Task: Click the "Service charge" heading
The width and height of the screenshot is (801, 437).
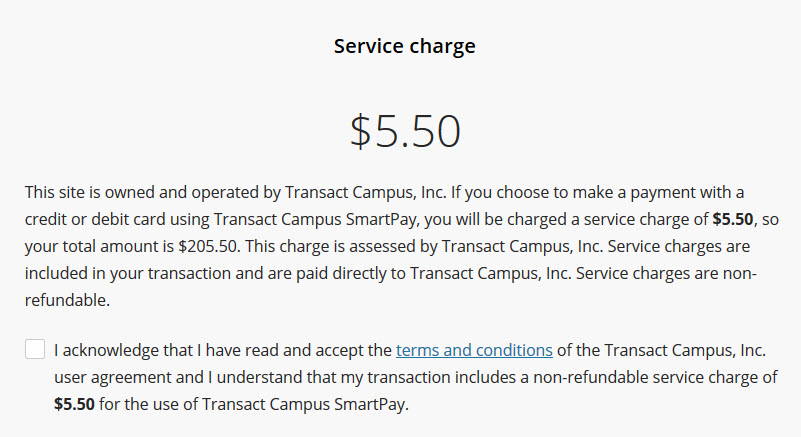Action: tap(405, 46)
